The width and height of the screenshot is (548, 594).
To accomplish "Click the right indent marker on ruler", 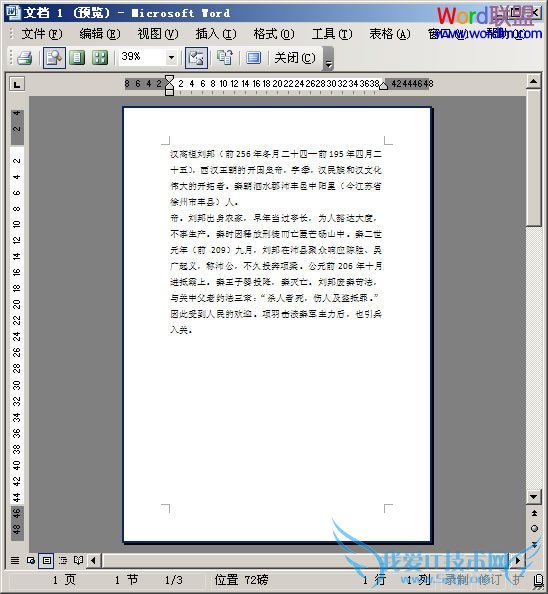I will point(383,85).
